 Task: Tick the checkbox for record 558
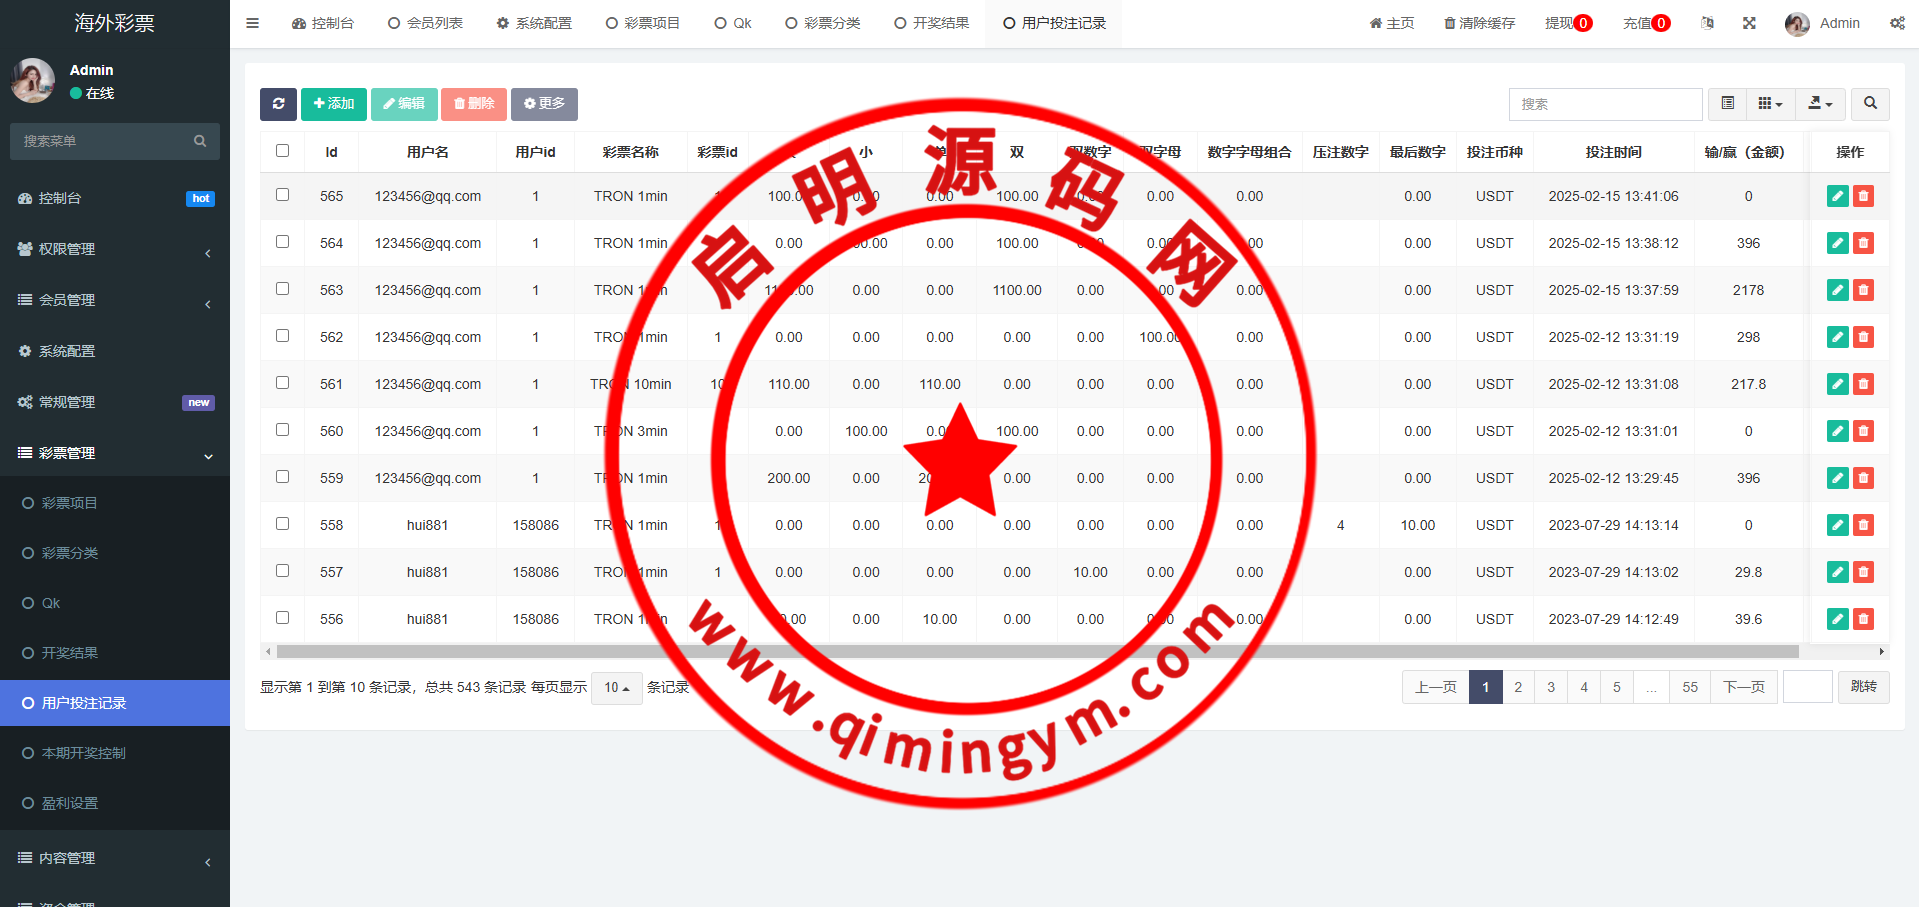point(283,524)
